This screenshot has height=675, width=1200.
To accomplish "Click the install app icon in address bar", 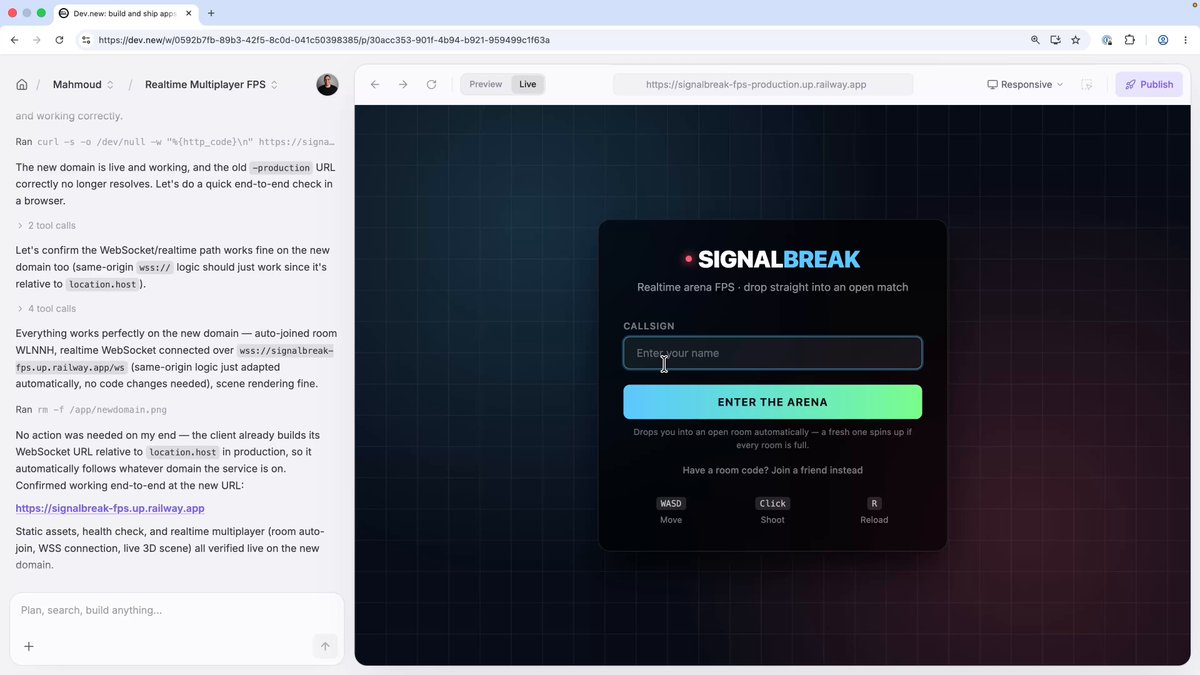I will (1055, 40).
